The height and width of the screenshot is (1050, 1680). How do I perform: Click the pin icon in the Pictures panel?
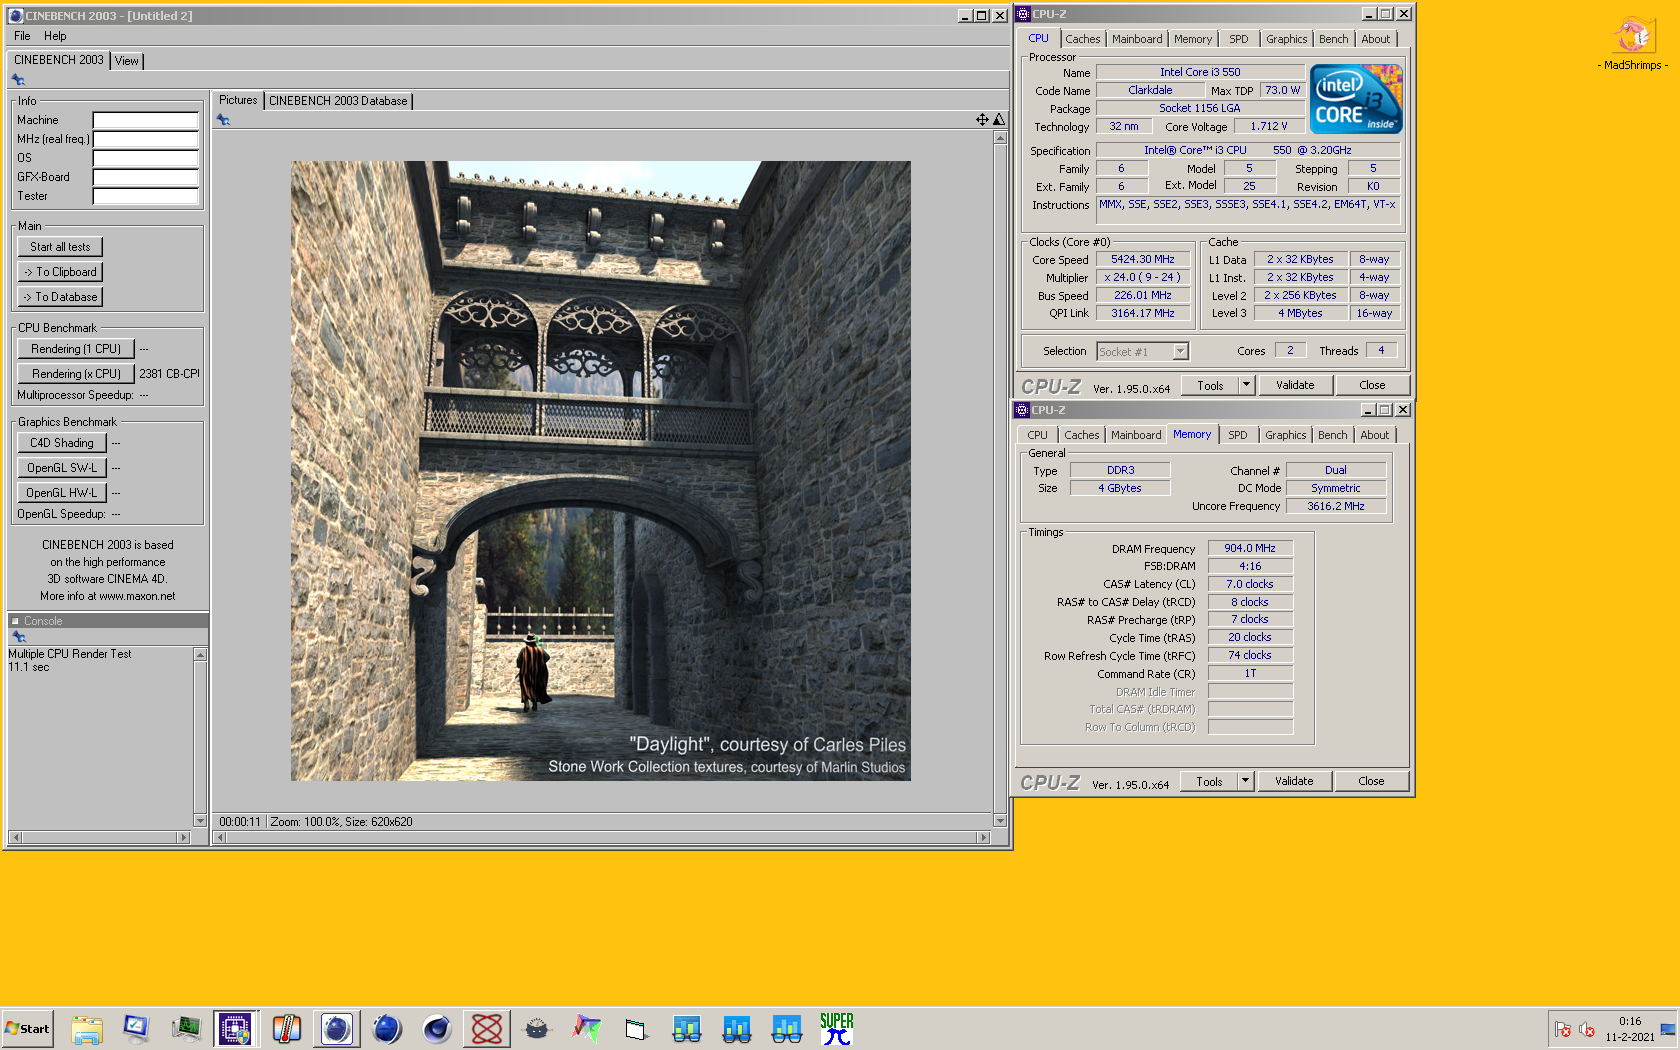[x=223, y=120]
